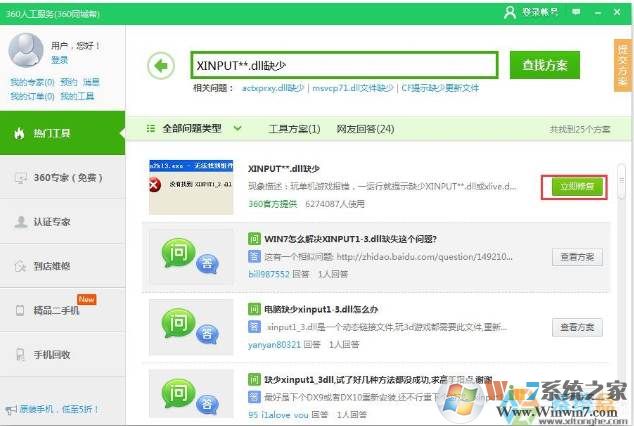Click the XINPUT error screenshot thumbnail
The image size is (634, 426).
click(x=193, y=185)
